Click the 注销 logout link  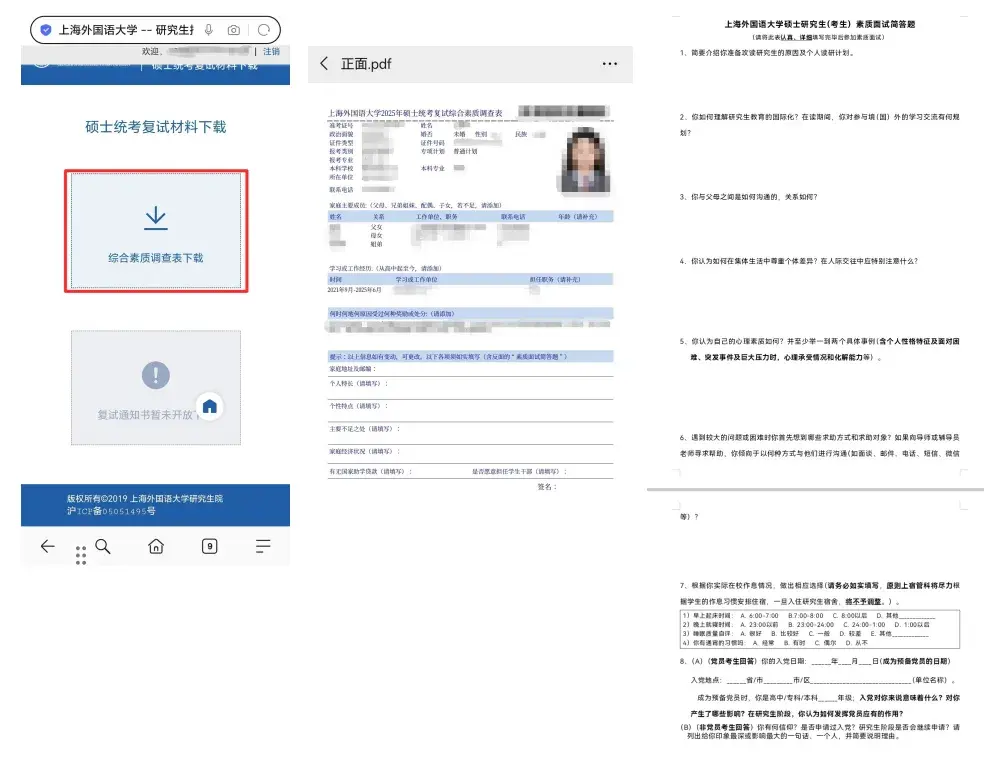click(x=271, y=51)
